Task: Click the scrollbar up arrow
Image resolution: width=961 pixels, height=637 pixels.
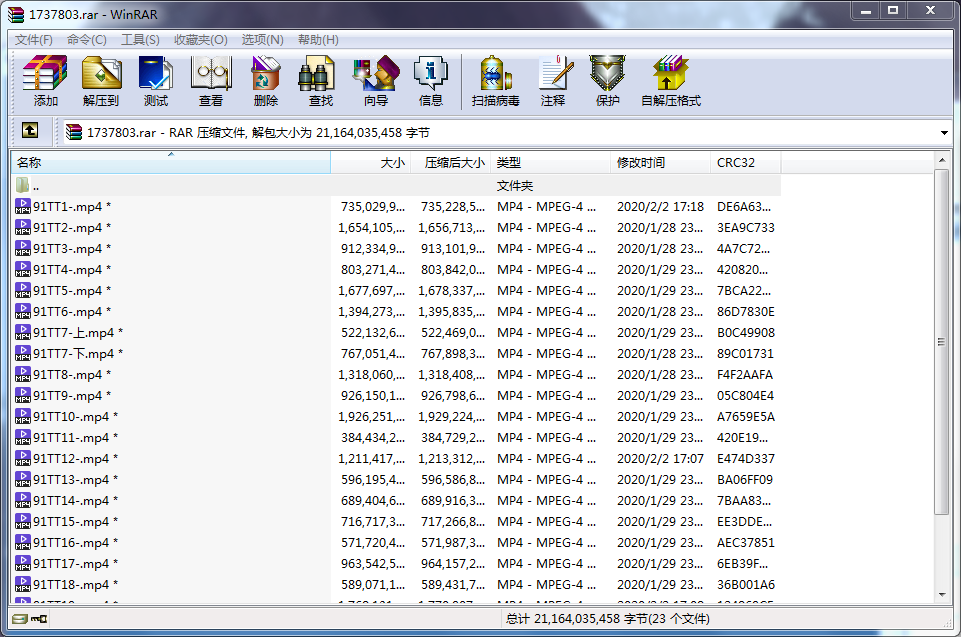Action: 941,160
